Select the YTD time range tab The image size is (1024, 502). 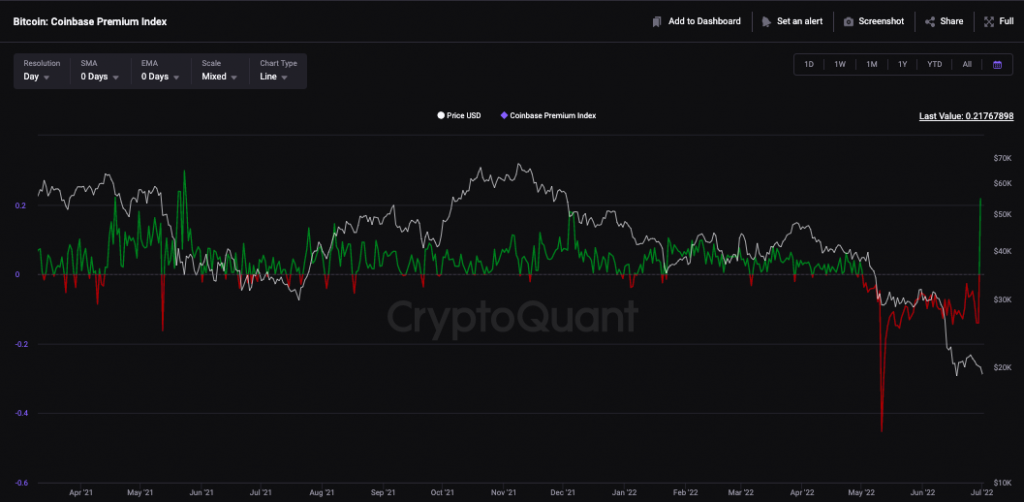(935, 65)
